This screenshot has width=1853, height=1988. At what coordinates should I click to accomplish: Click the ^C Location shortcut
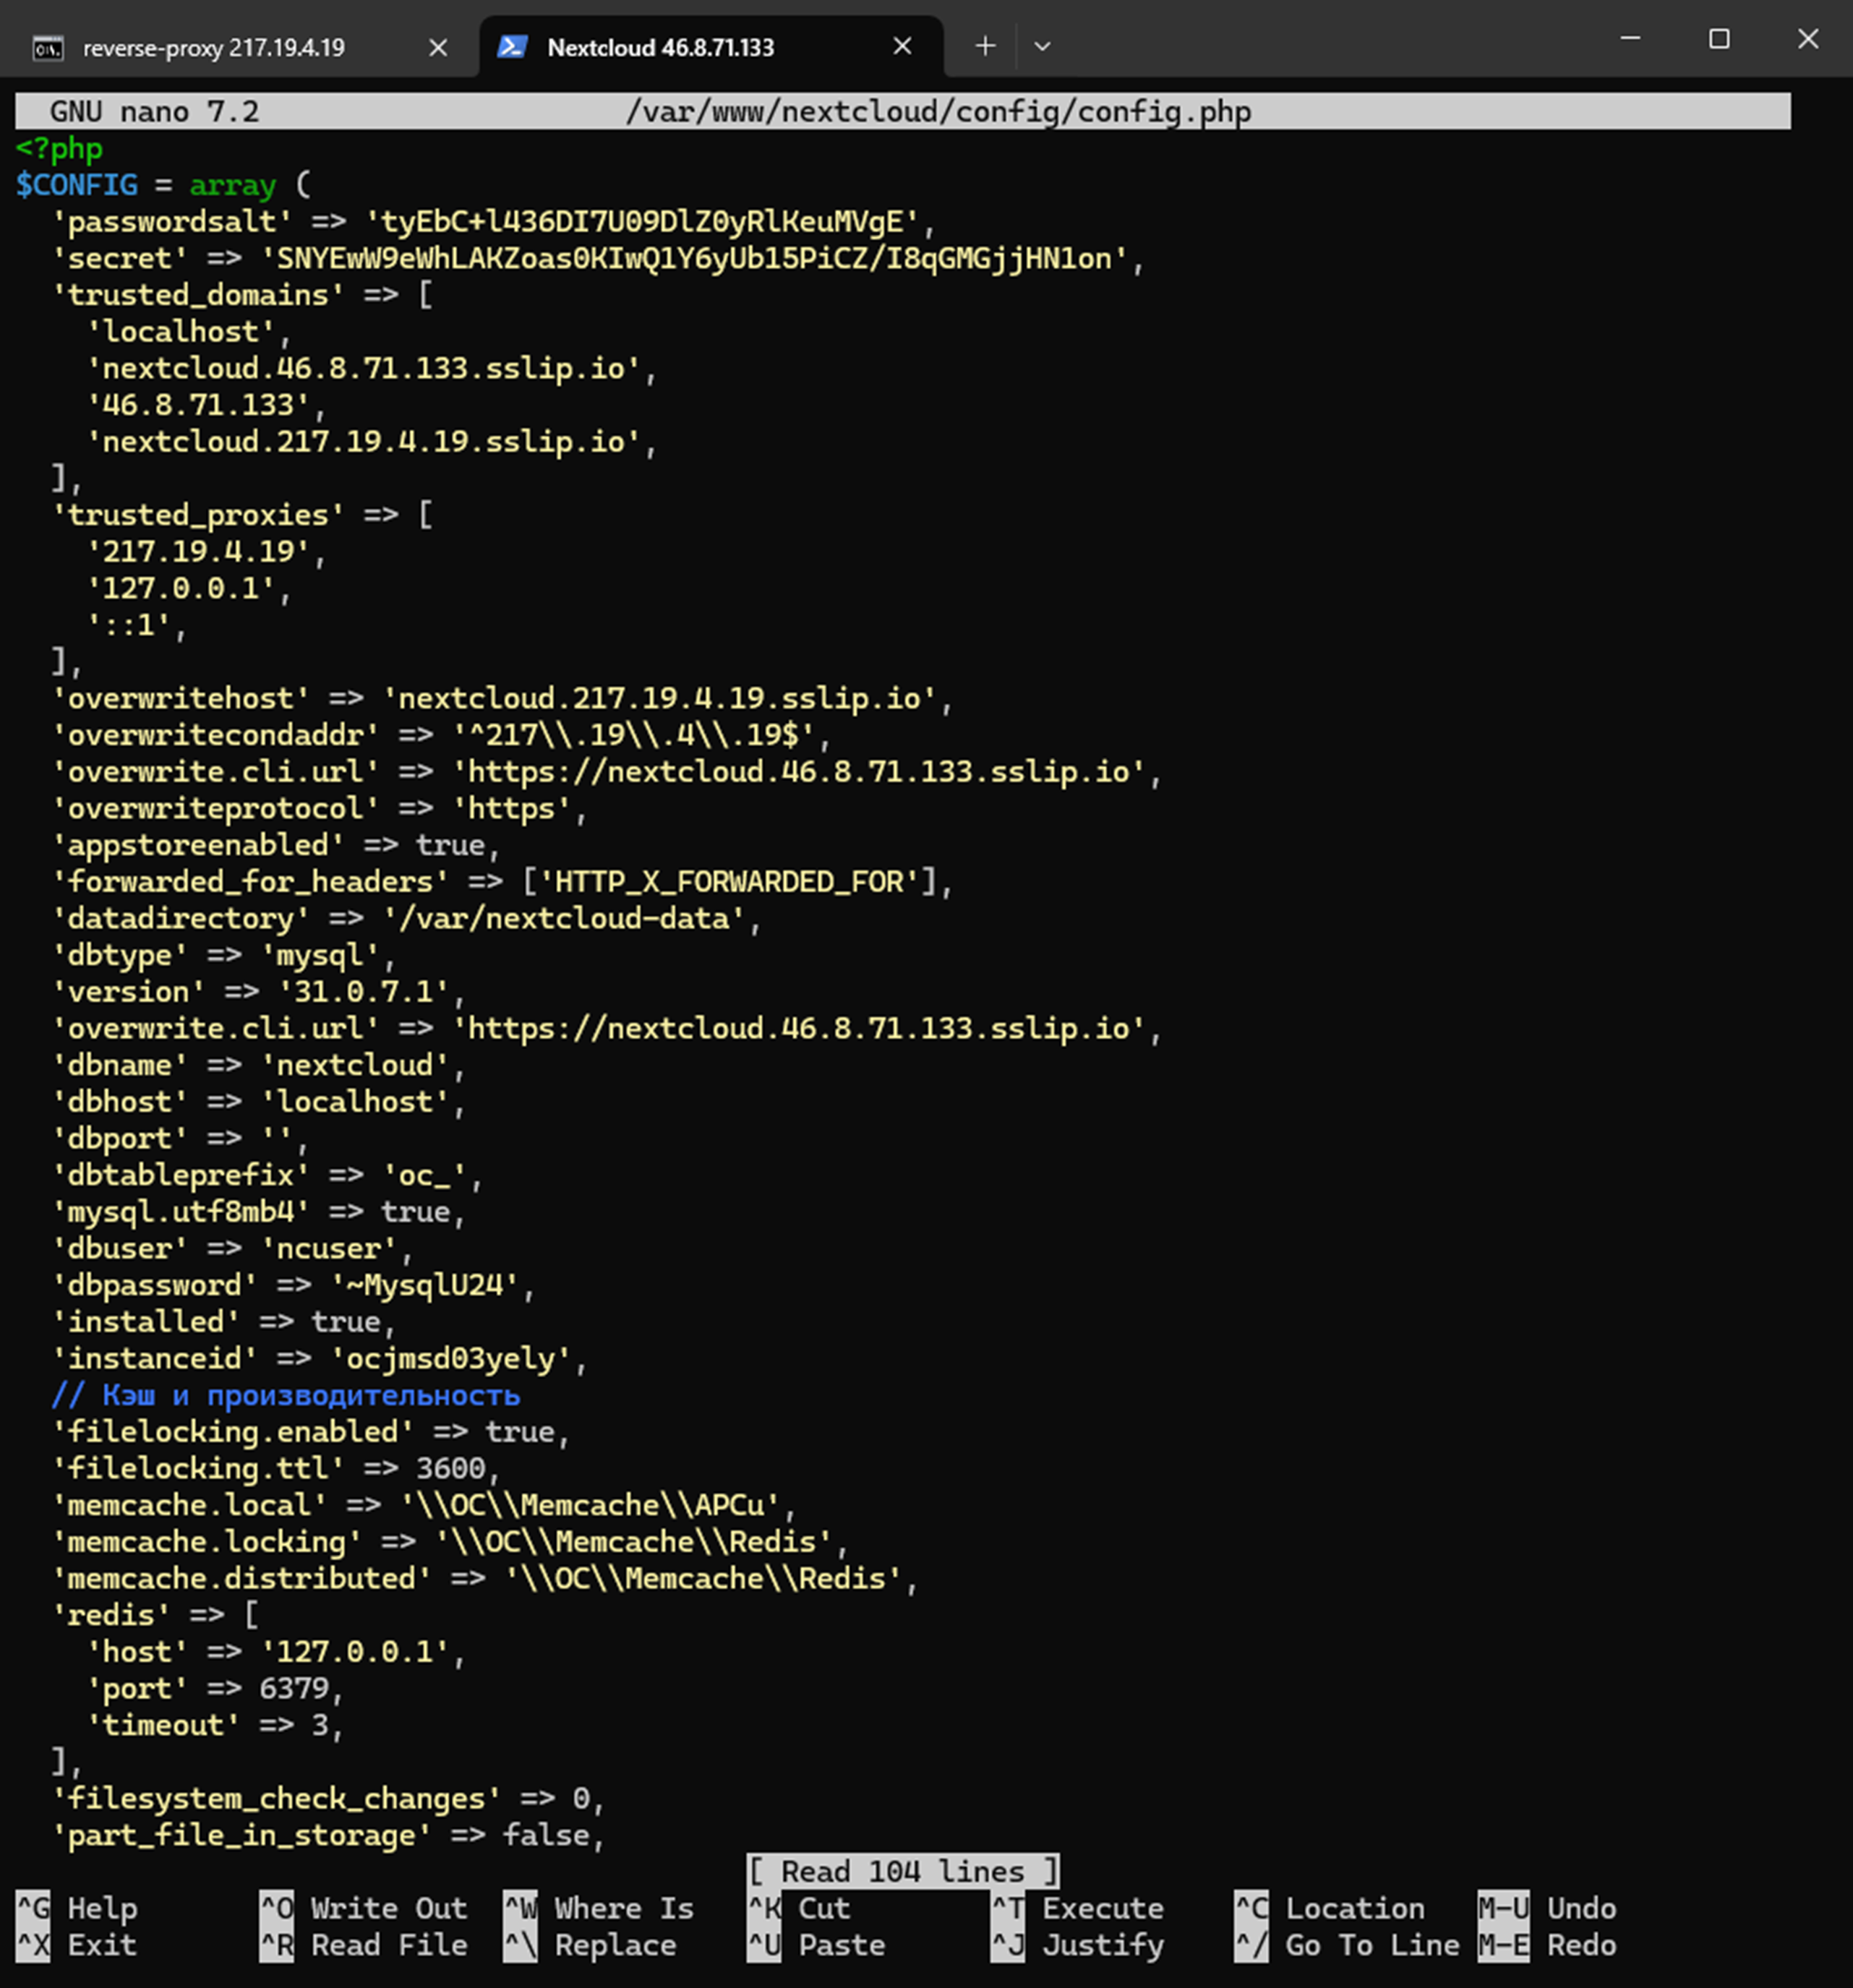(x=1330, y=1908)
